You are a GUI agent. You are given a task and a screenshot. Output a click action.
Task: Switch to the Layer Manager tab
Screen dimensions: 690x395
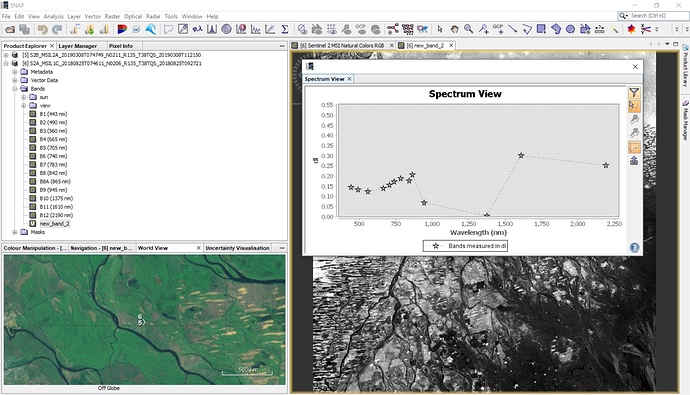78,46
